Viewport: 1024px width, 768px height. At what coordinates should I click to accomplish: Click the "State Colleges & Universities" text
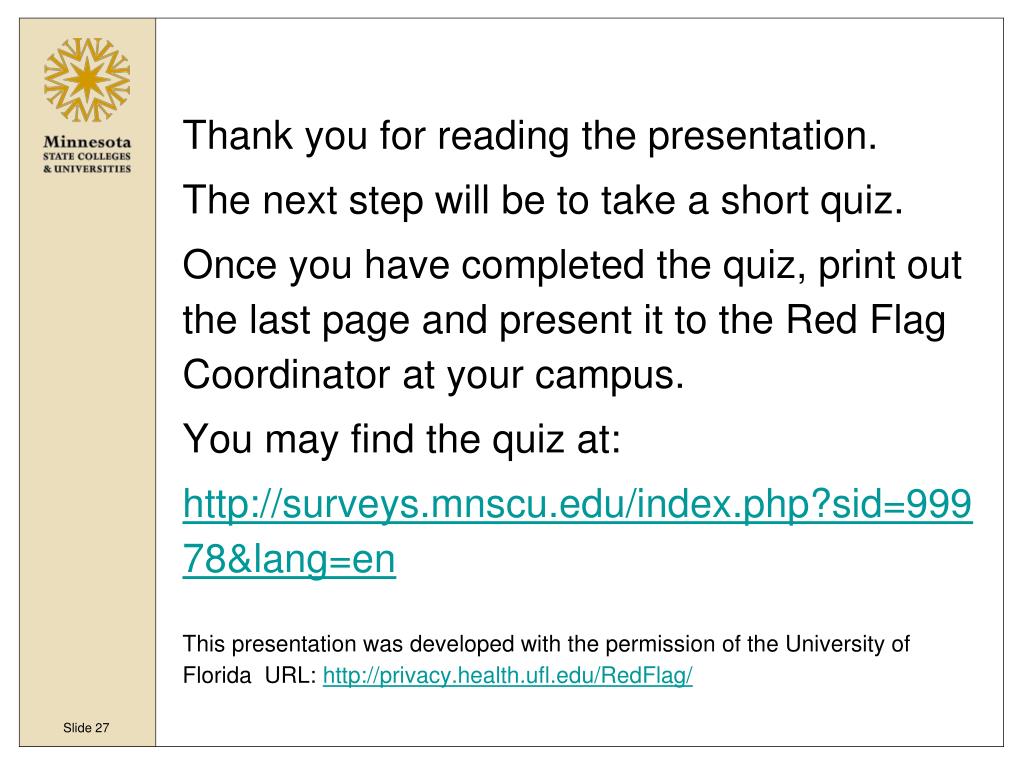(x=87, y=163)
